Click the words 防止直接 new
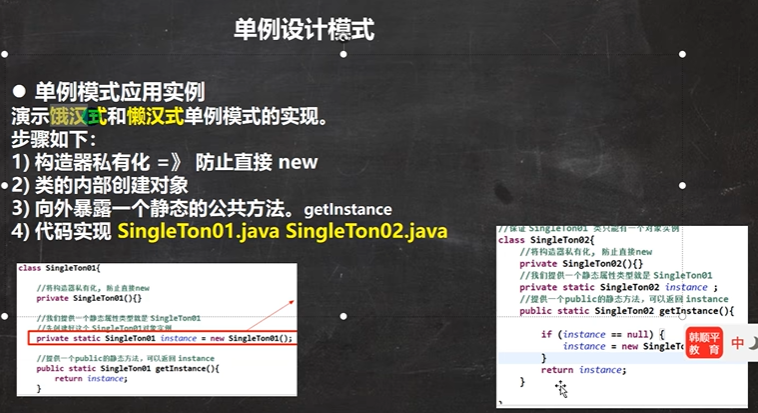This screenshot has width=758, height=413. [256, 162]
